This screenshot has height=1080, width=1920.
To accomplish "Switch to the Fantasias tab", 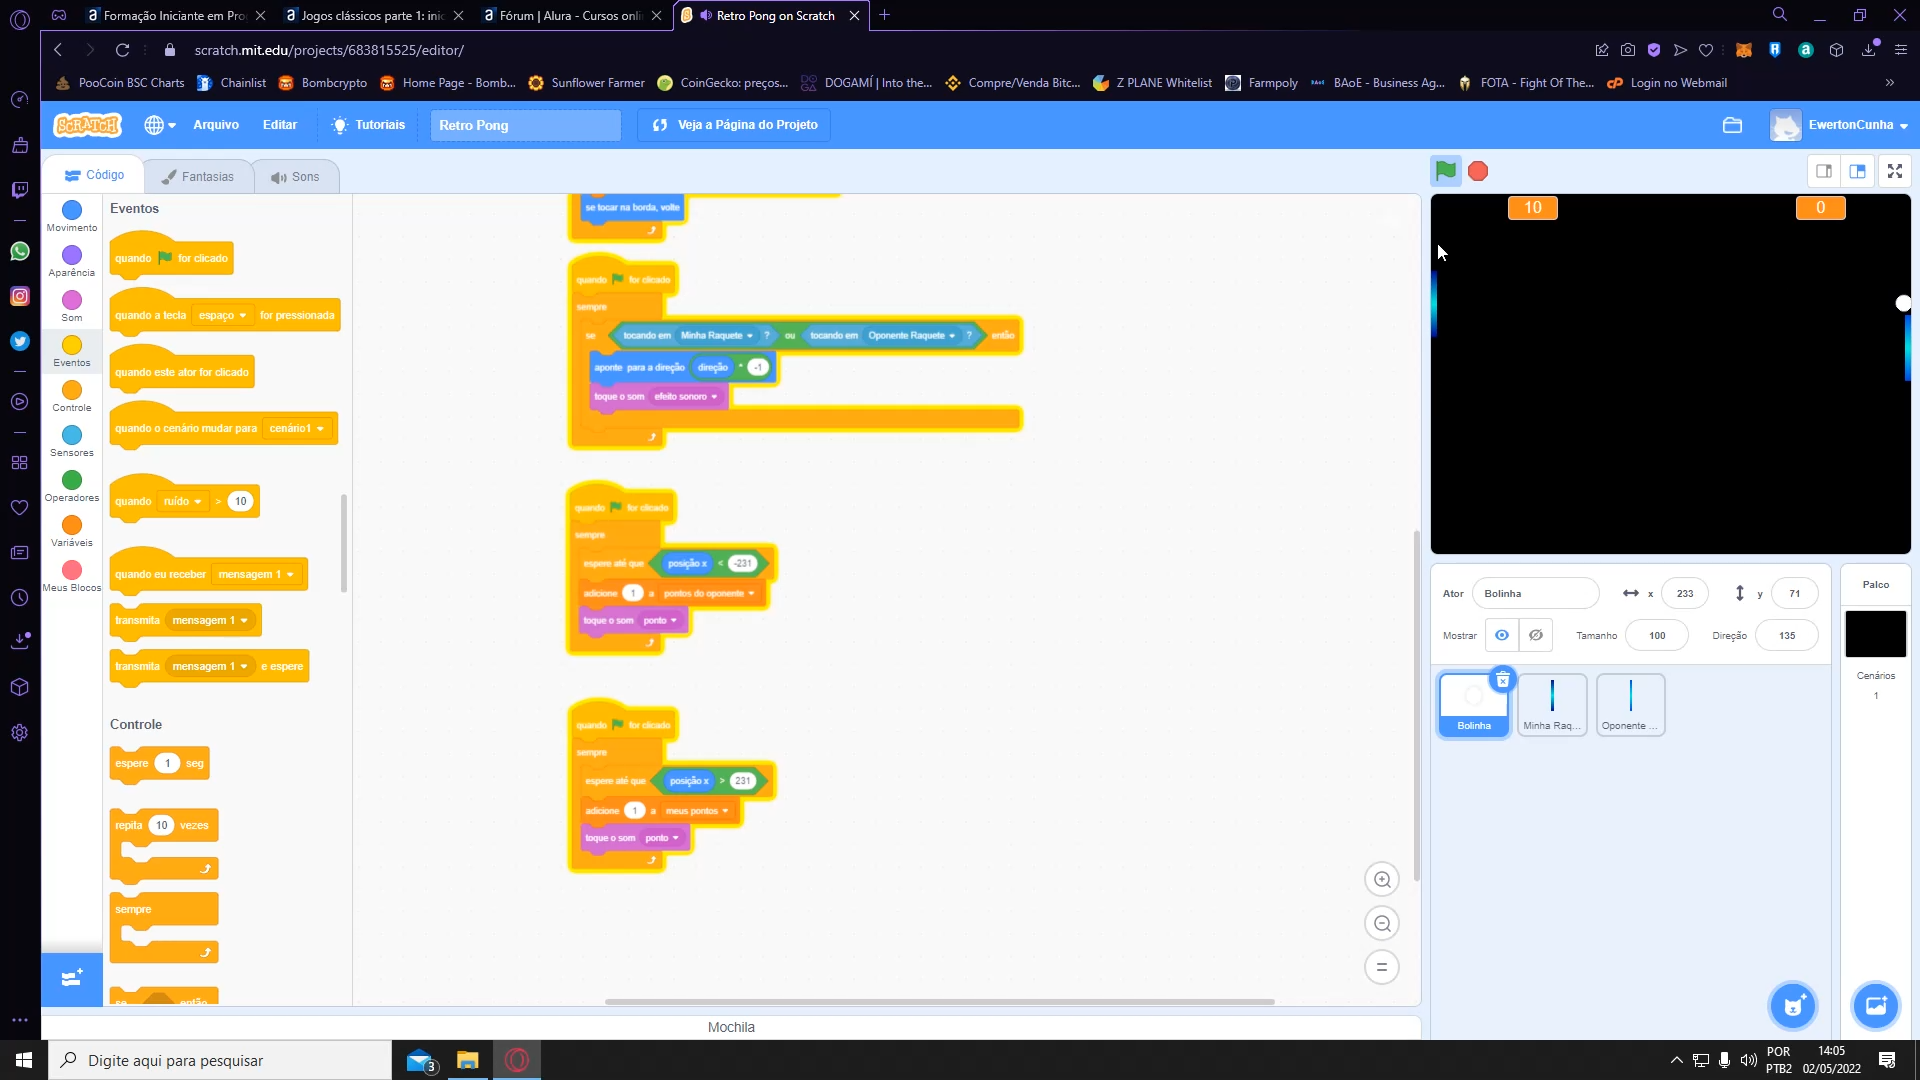I will tap(197, 177).
